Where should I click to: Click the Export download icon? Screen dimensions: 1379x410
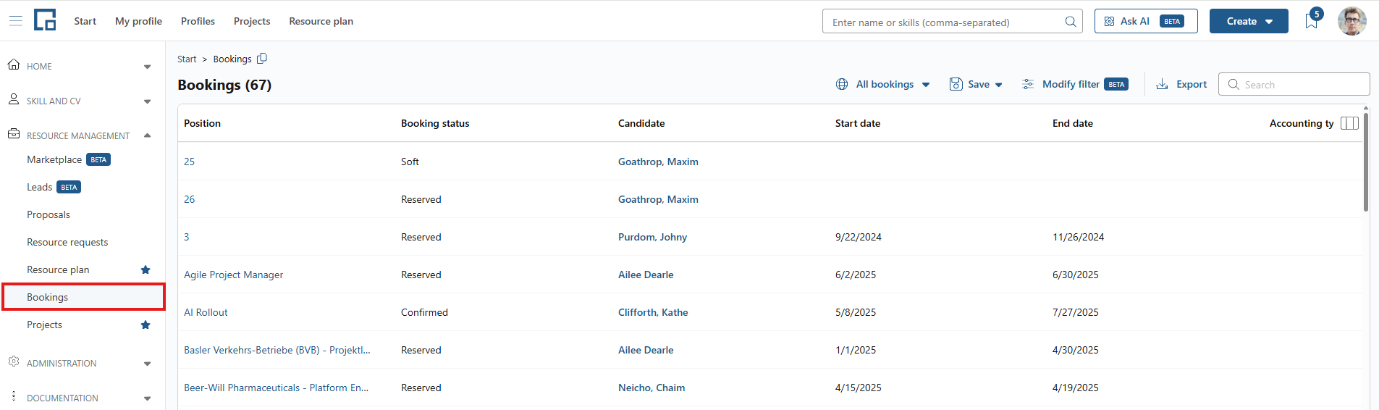click(1162, 85)
